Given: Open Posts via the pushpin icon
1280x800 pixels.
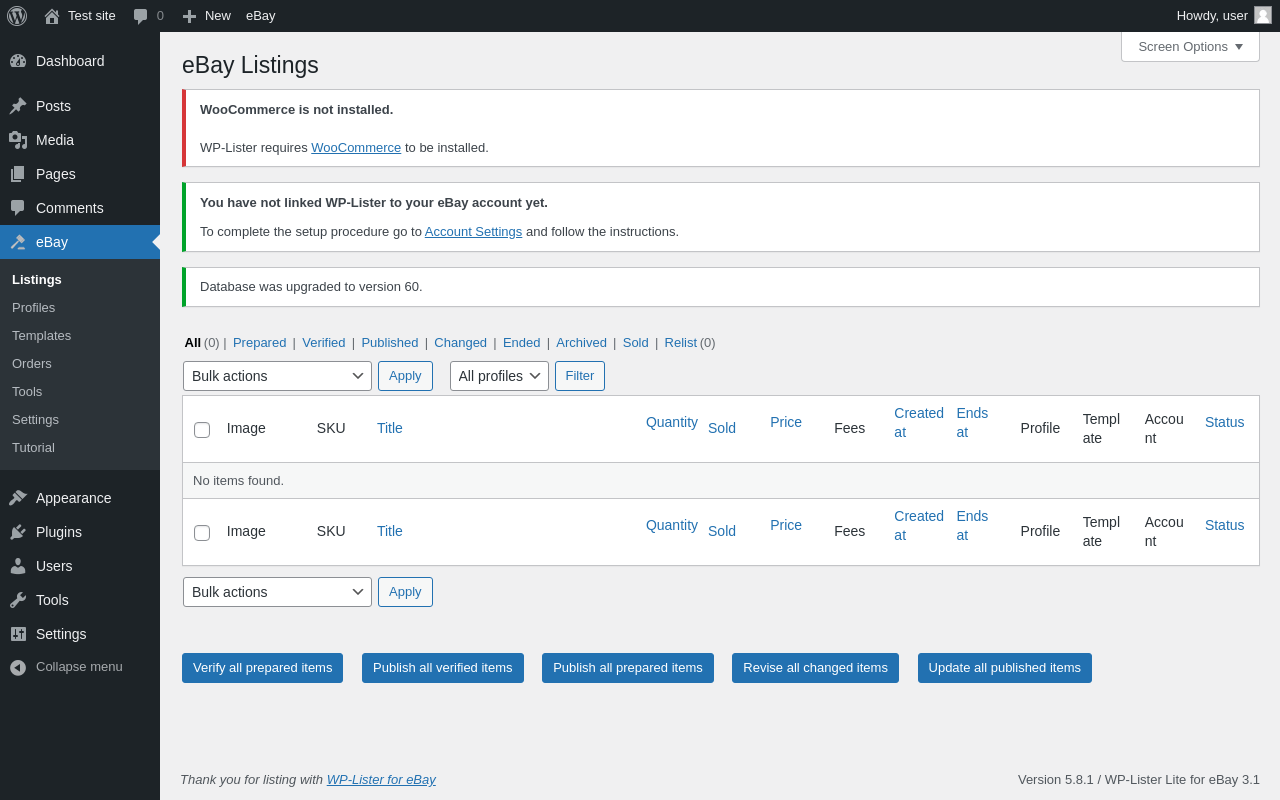Looking at the screenshot, I should (x=18, y=106).
